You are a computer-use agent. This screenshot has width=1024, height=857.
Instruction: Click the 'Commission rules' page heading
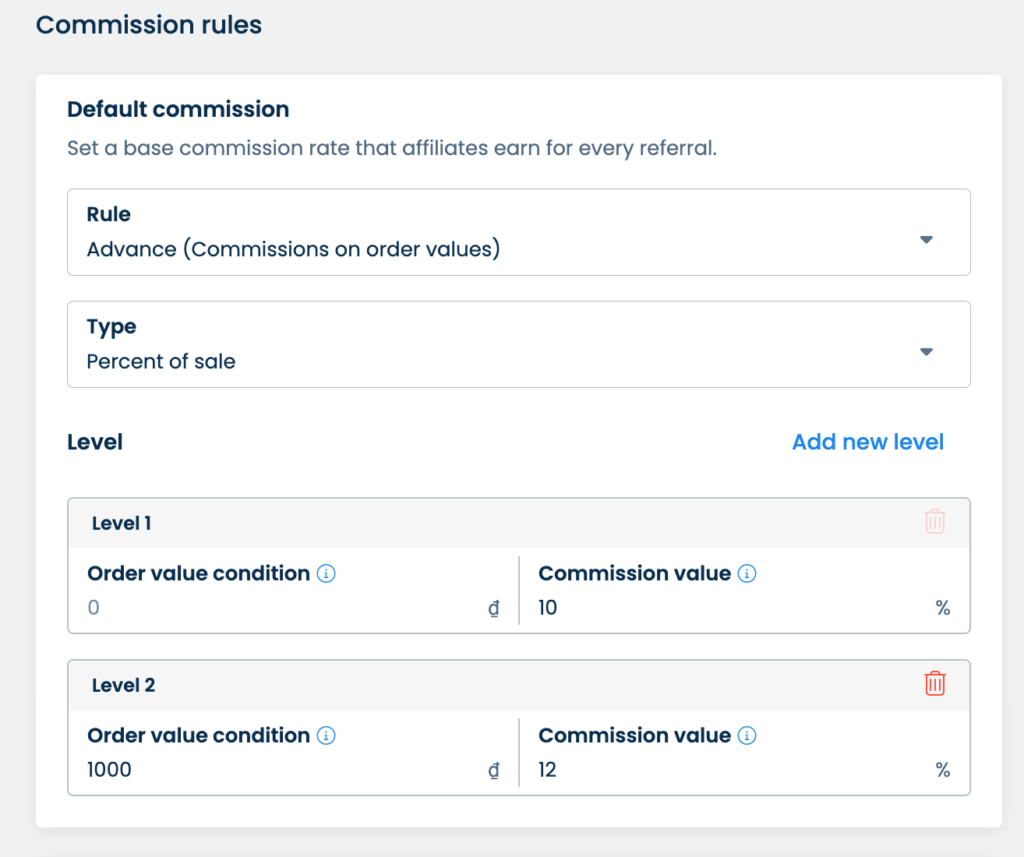click(x=149, y=25)
